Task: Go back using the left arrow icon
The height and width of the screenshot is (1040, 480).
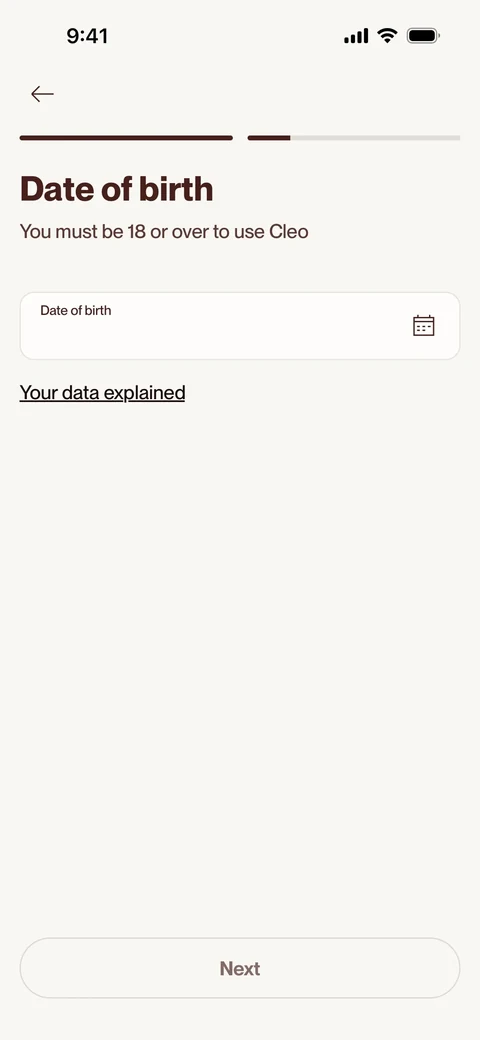Action: pos(42,94)
